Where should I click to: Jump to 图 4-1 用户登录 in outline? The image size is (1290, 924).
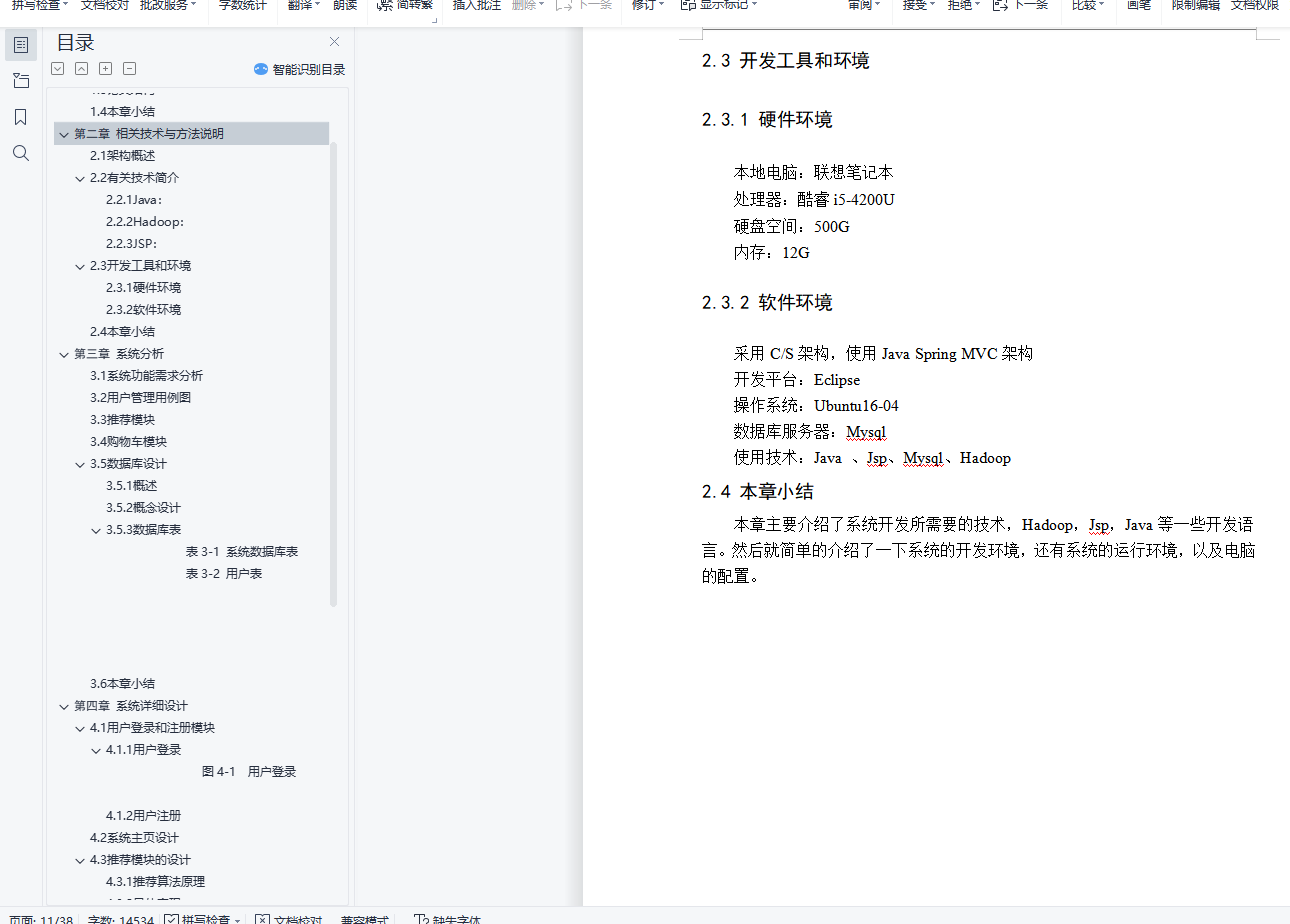249,772
